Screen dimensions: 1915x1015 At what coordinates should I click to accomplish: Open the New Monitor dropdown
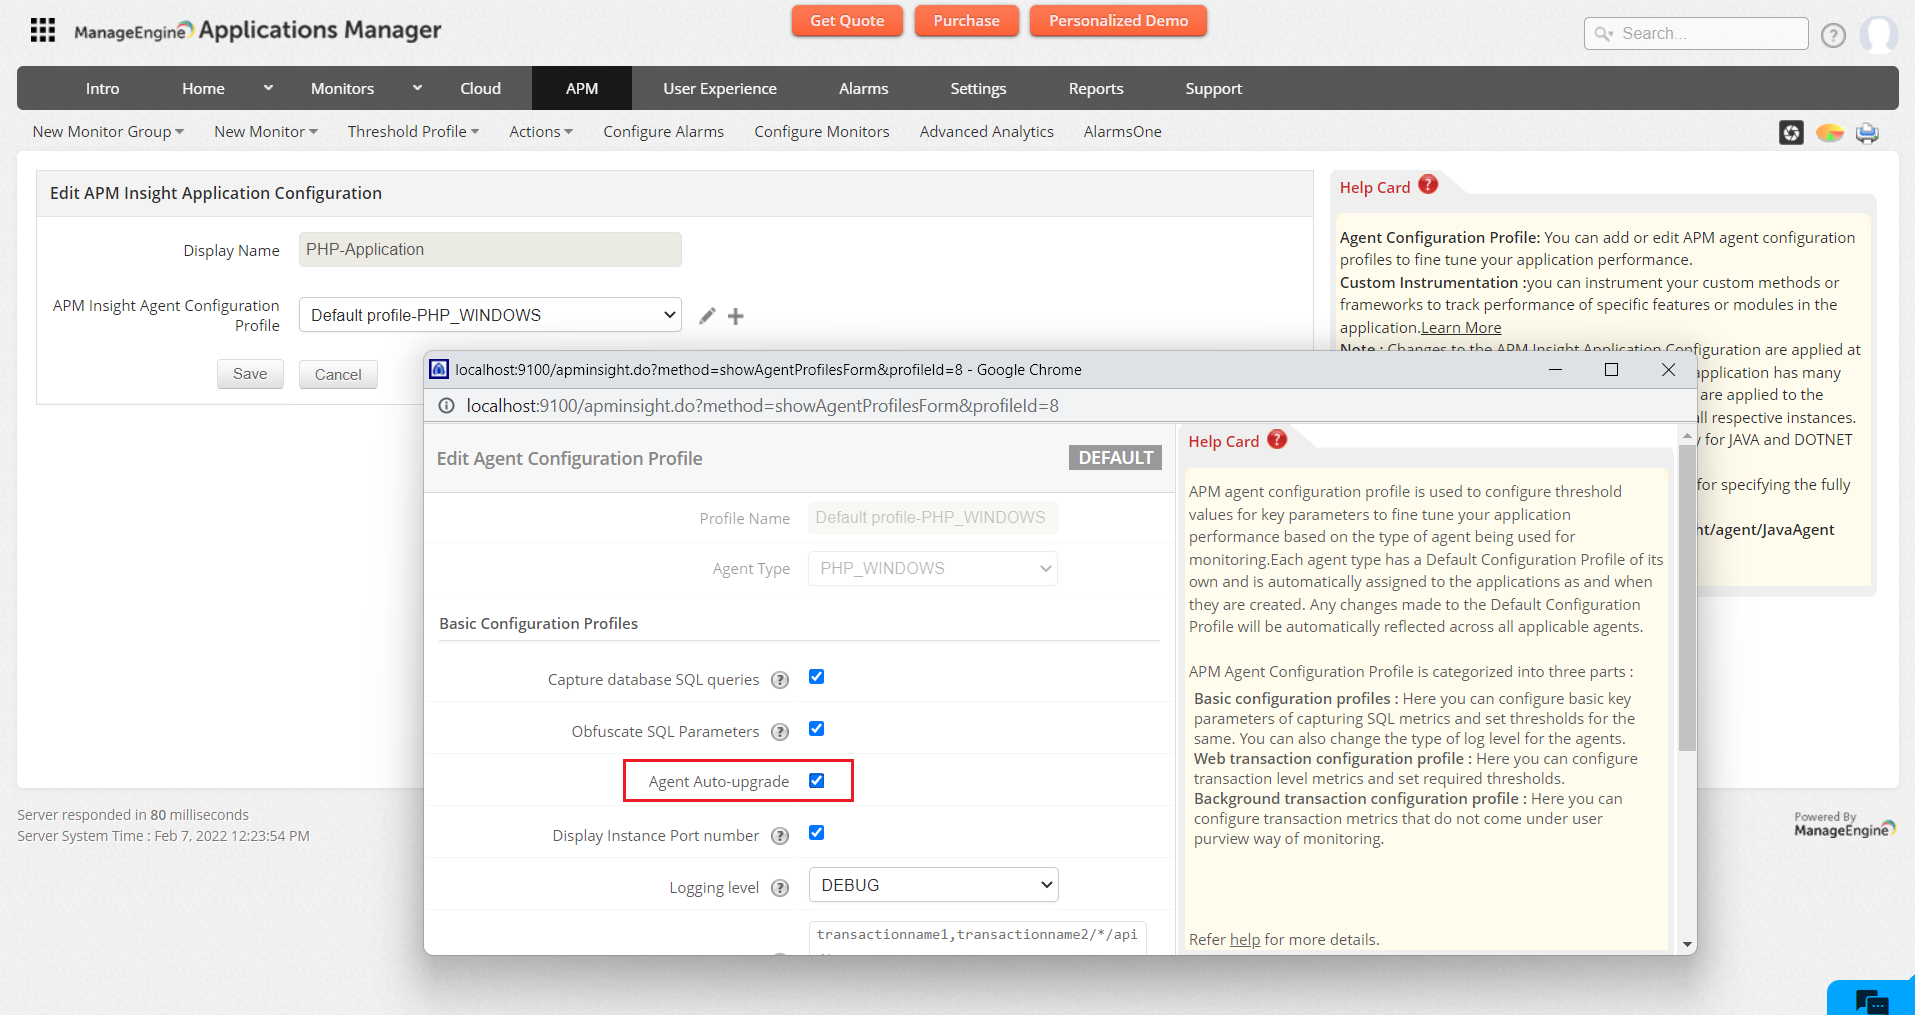coord(266,132)
